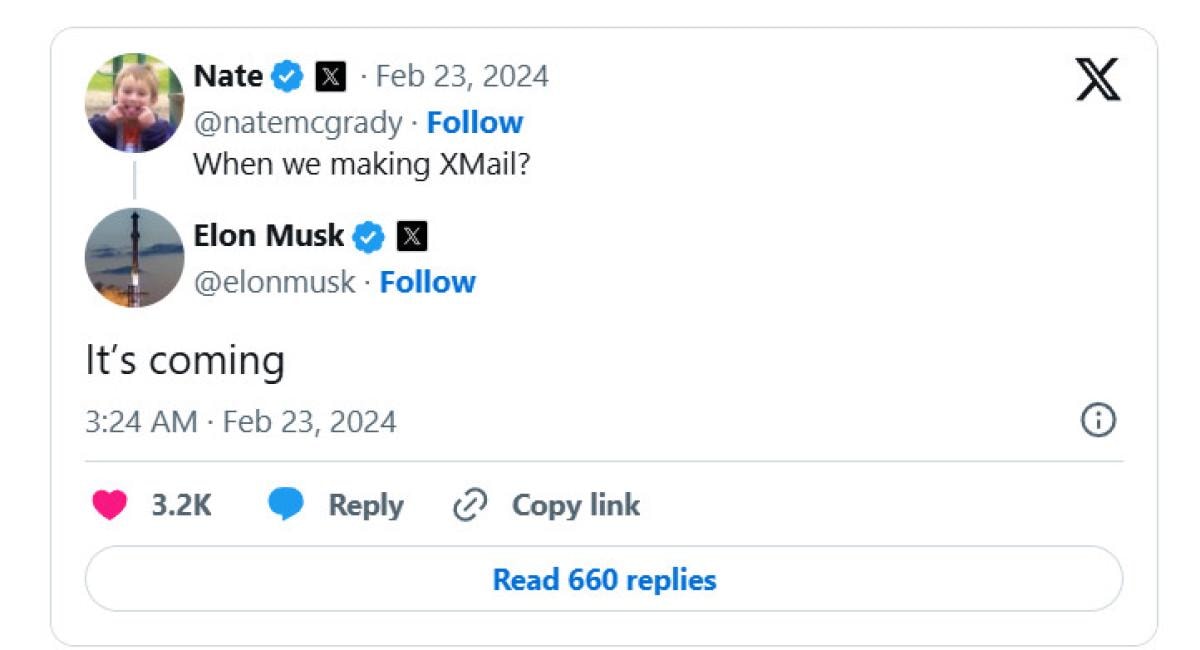Click the blue reply bubble icon
Viewport: 1200px width, 650px height.
point(286,505)
